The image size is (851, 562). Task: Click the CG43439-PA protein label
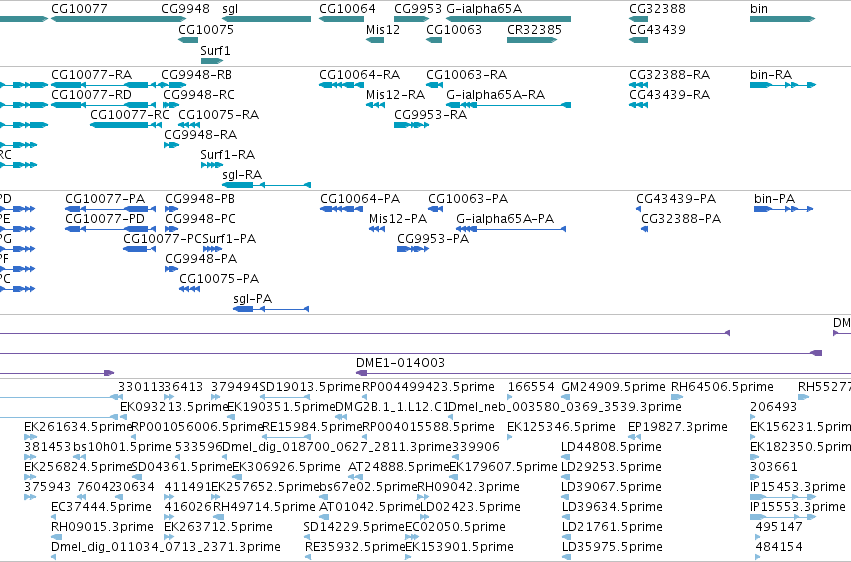tap(676, 199)
